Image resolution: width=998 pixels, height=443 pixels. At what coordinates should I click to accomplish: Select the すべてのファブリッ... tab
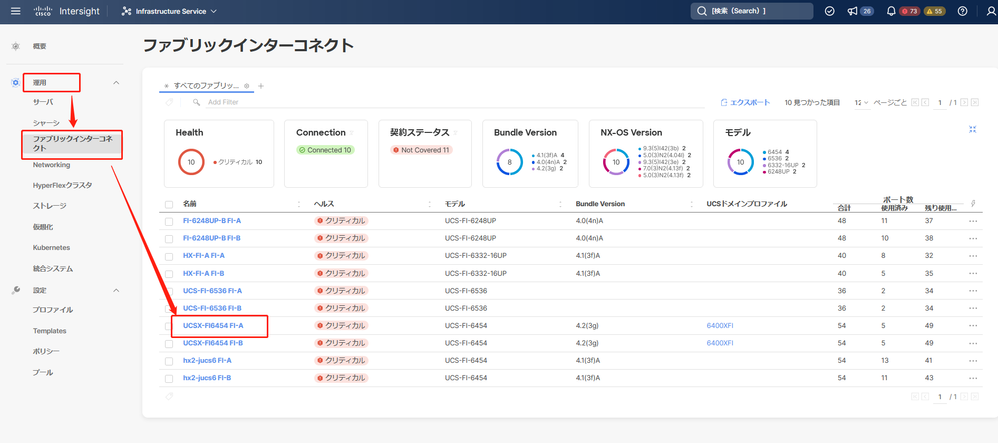pyautogui.click(x=206, y=85)
